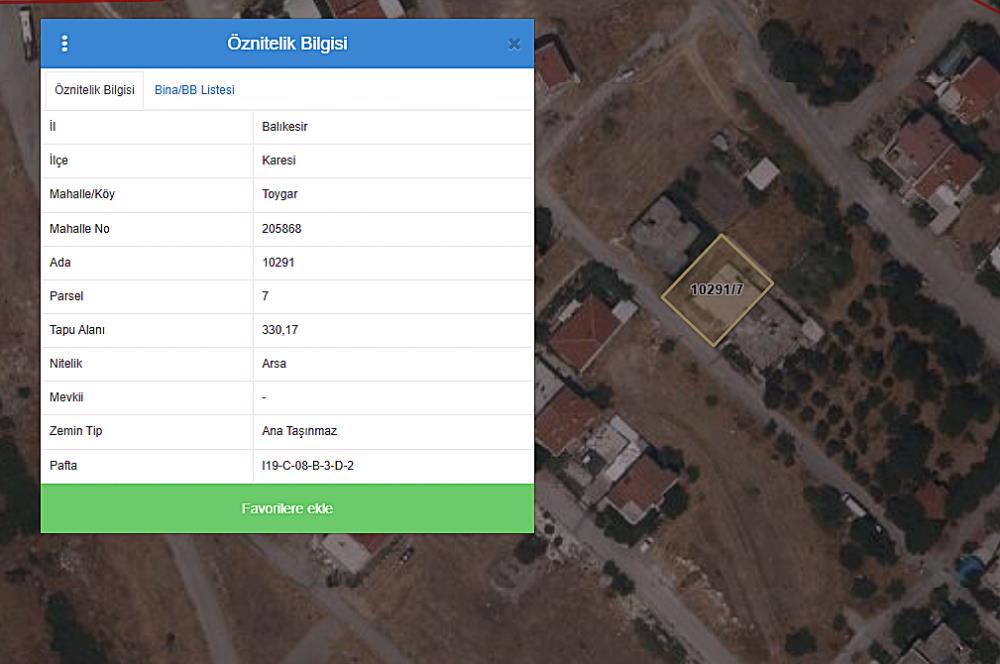Click the Mevkii row label
Screen dimensions: 1000x664
(66, 397)
